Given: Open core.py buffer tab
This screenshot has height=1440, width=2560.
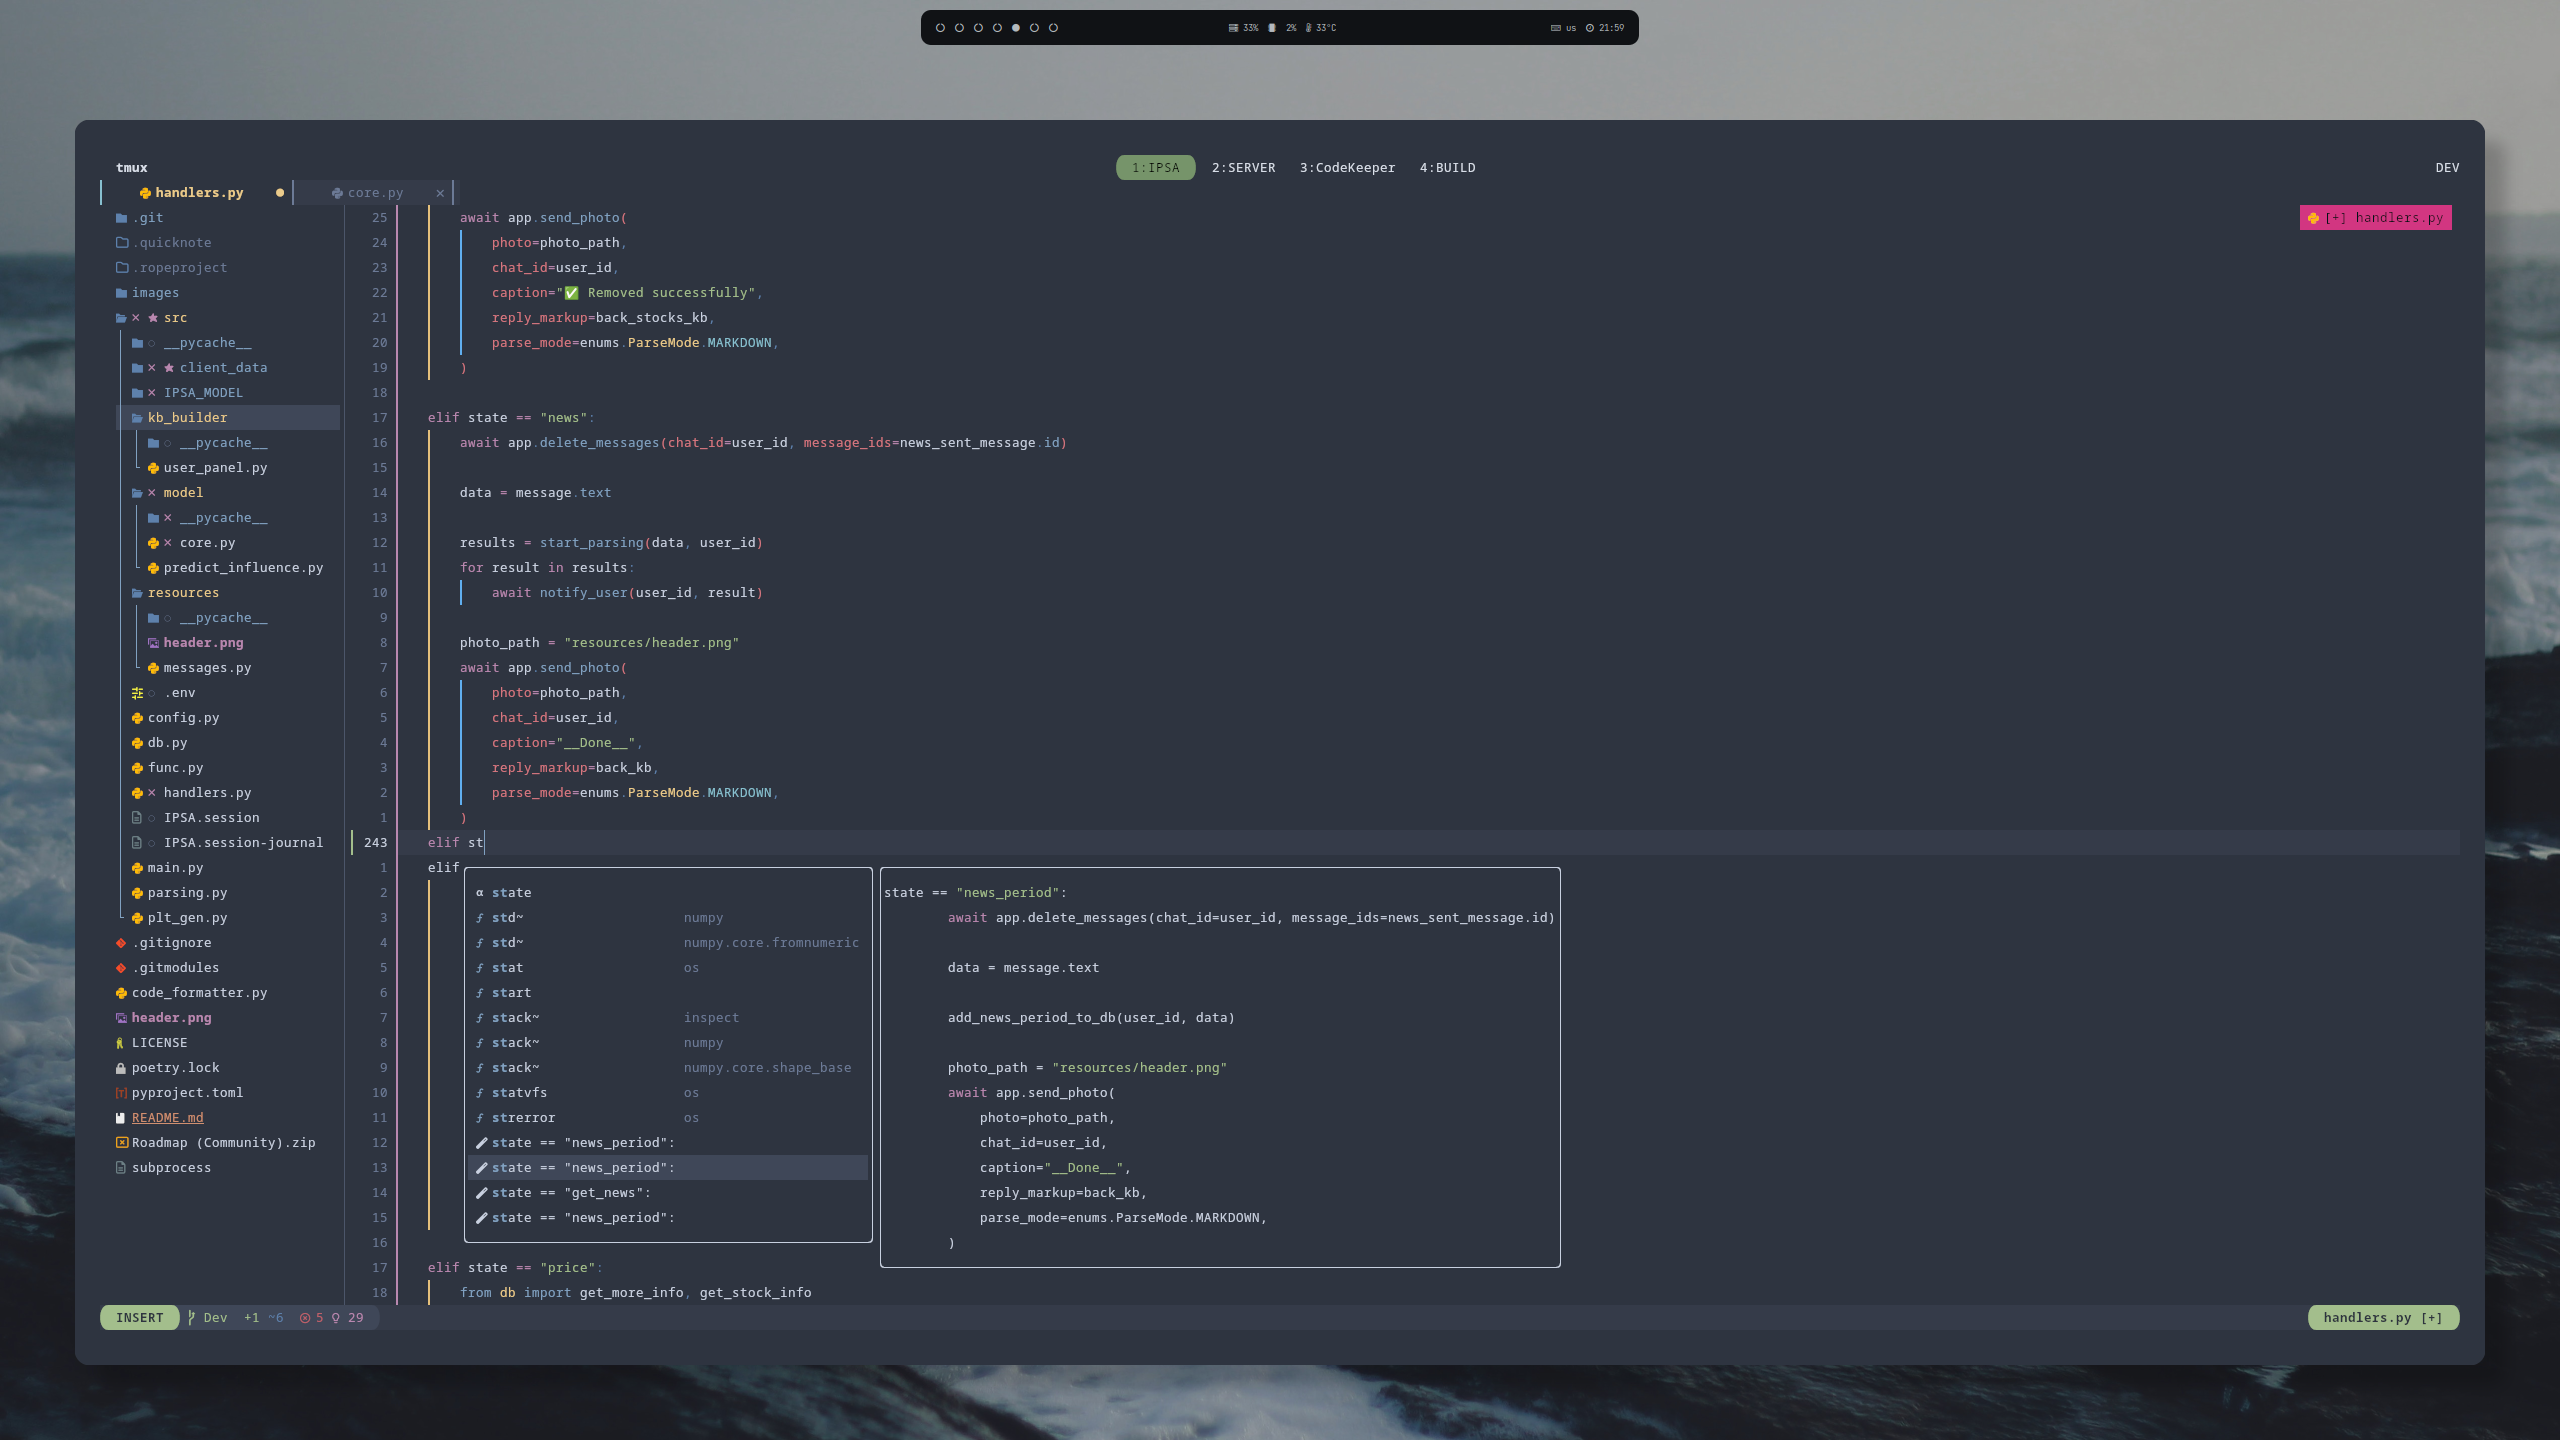Looking at the screenshot, I should point(375,193).
